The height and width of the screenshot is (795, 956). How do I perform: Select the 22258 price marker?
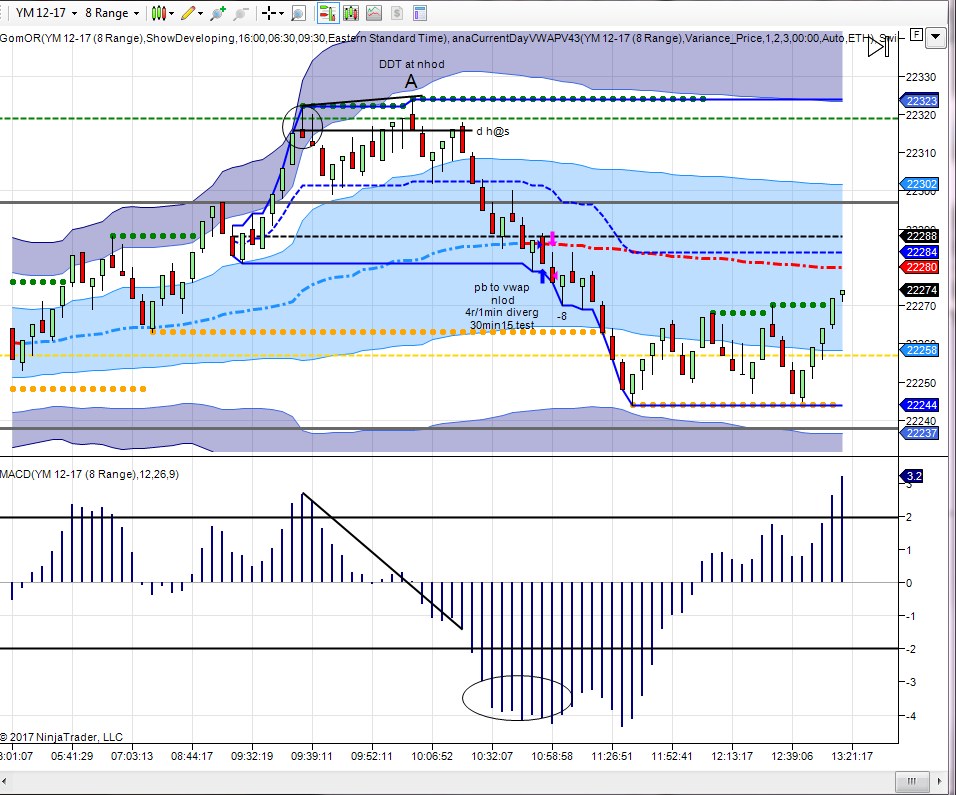pos(920,350)
